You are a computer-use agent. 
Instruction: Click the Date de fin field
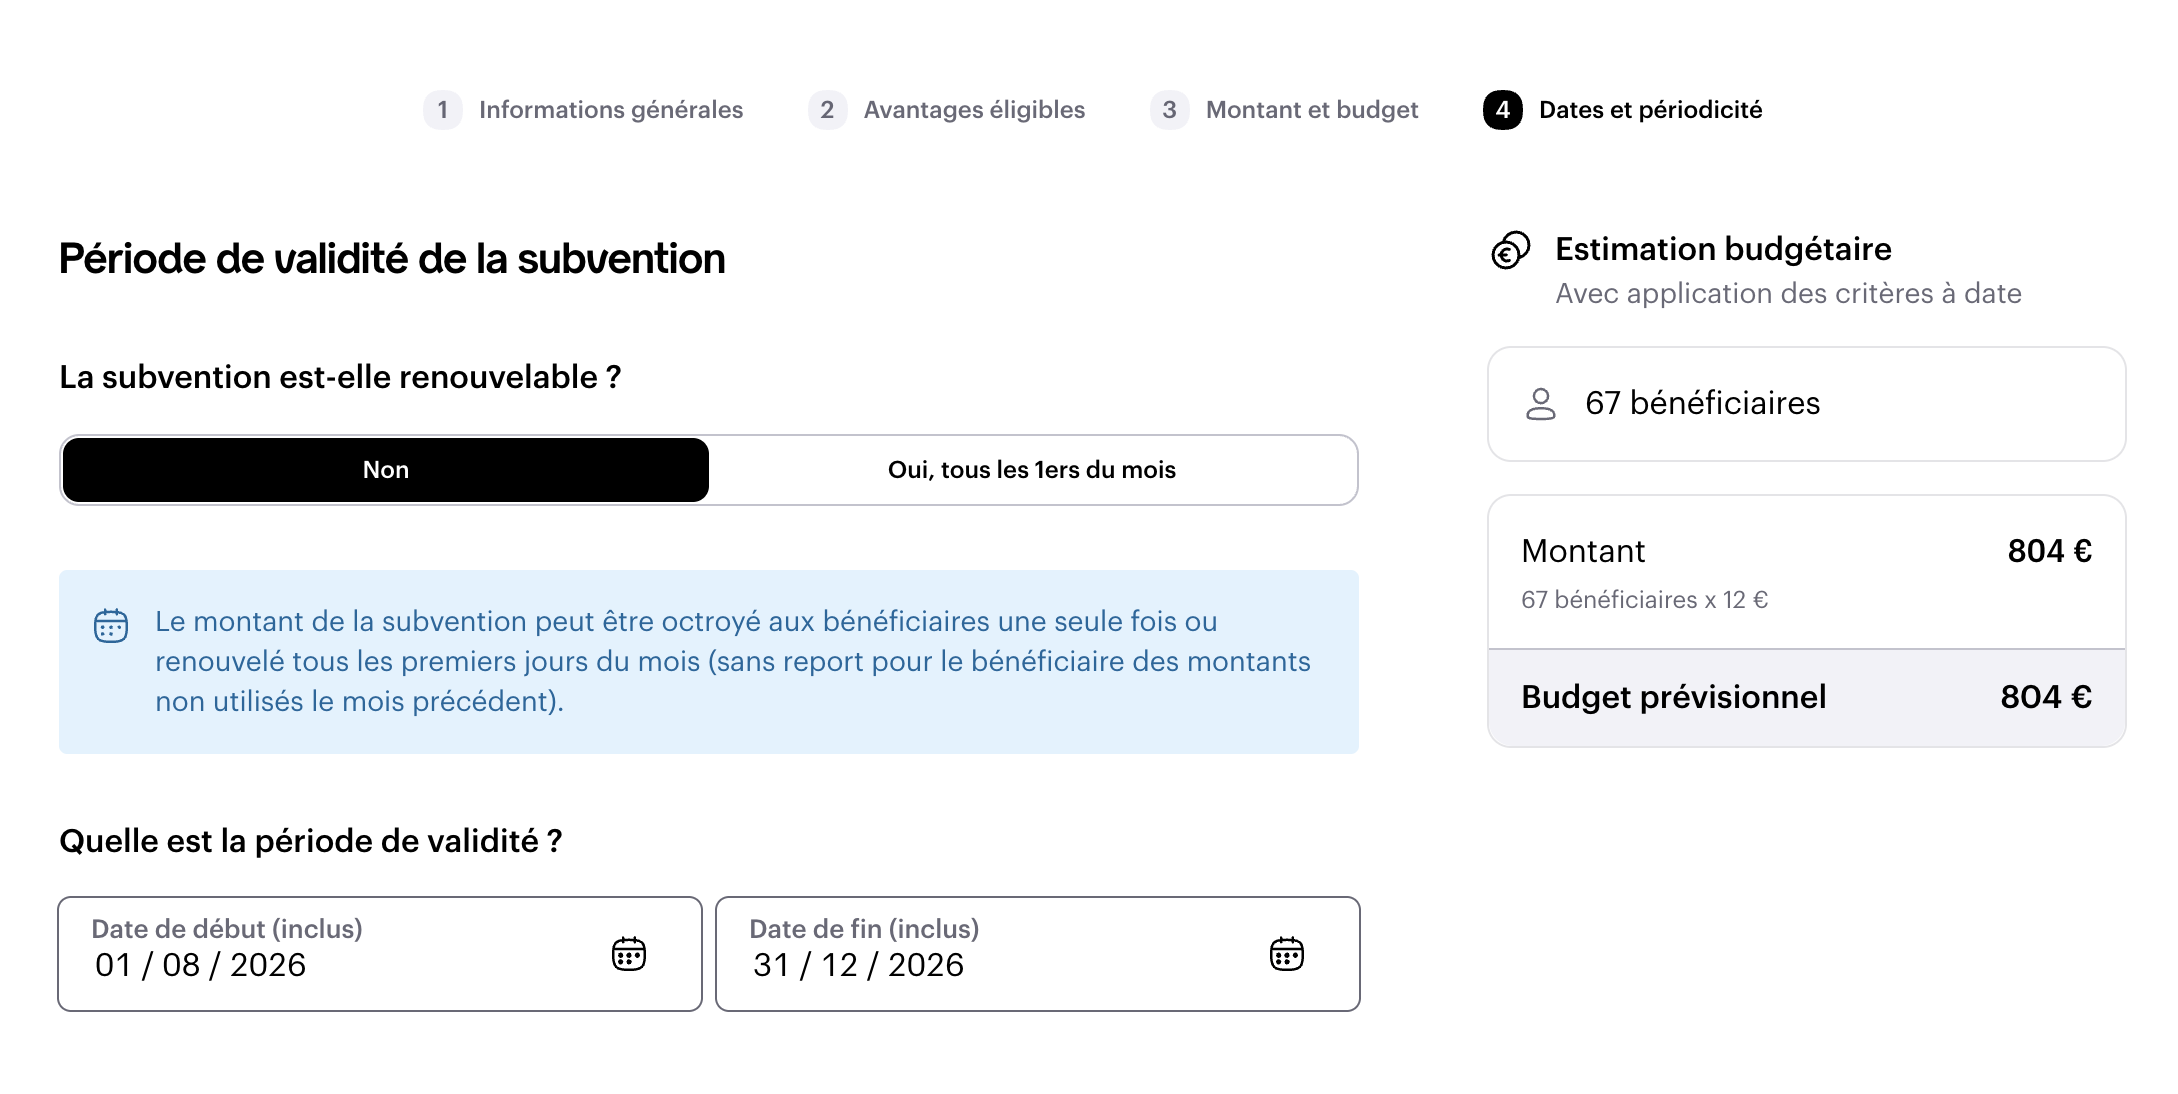tap(1038, 954)
